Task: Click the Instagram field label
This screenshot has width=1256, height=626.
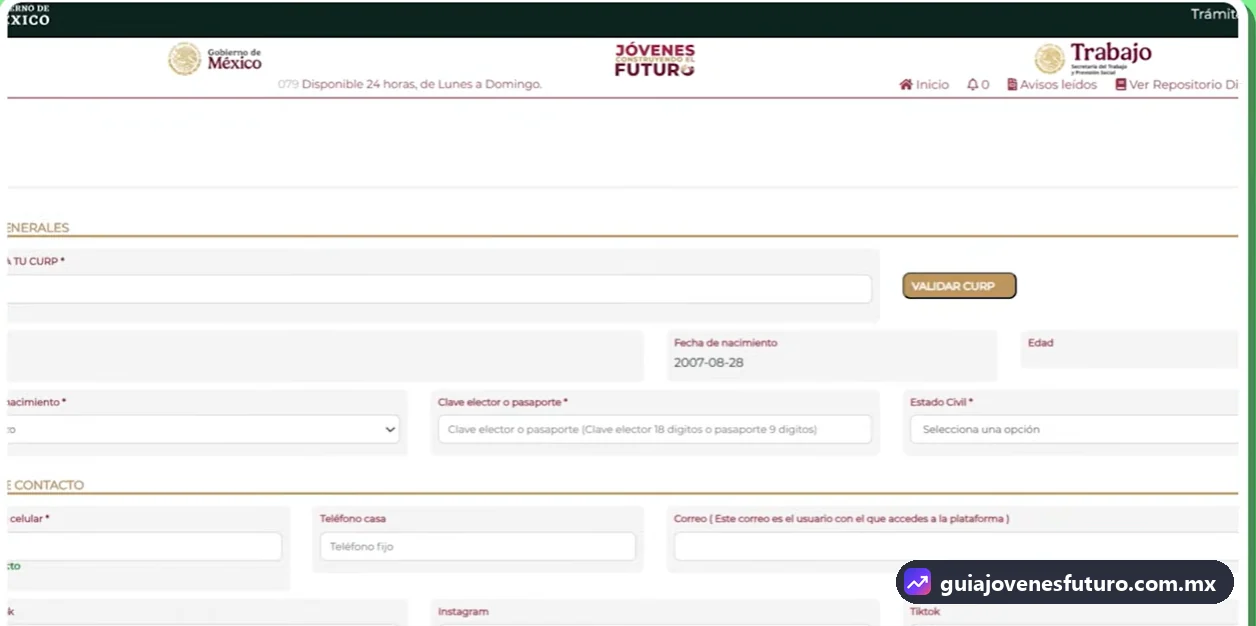Action: tap(463, 611)
